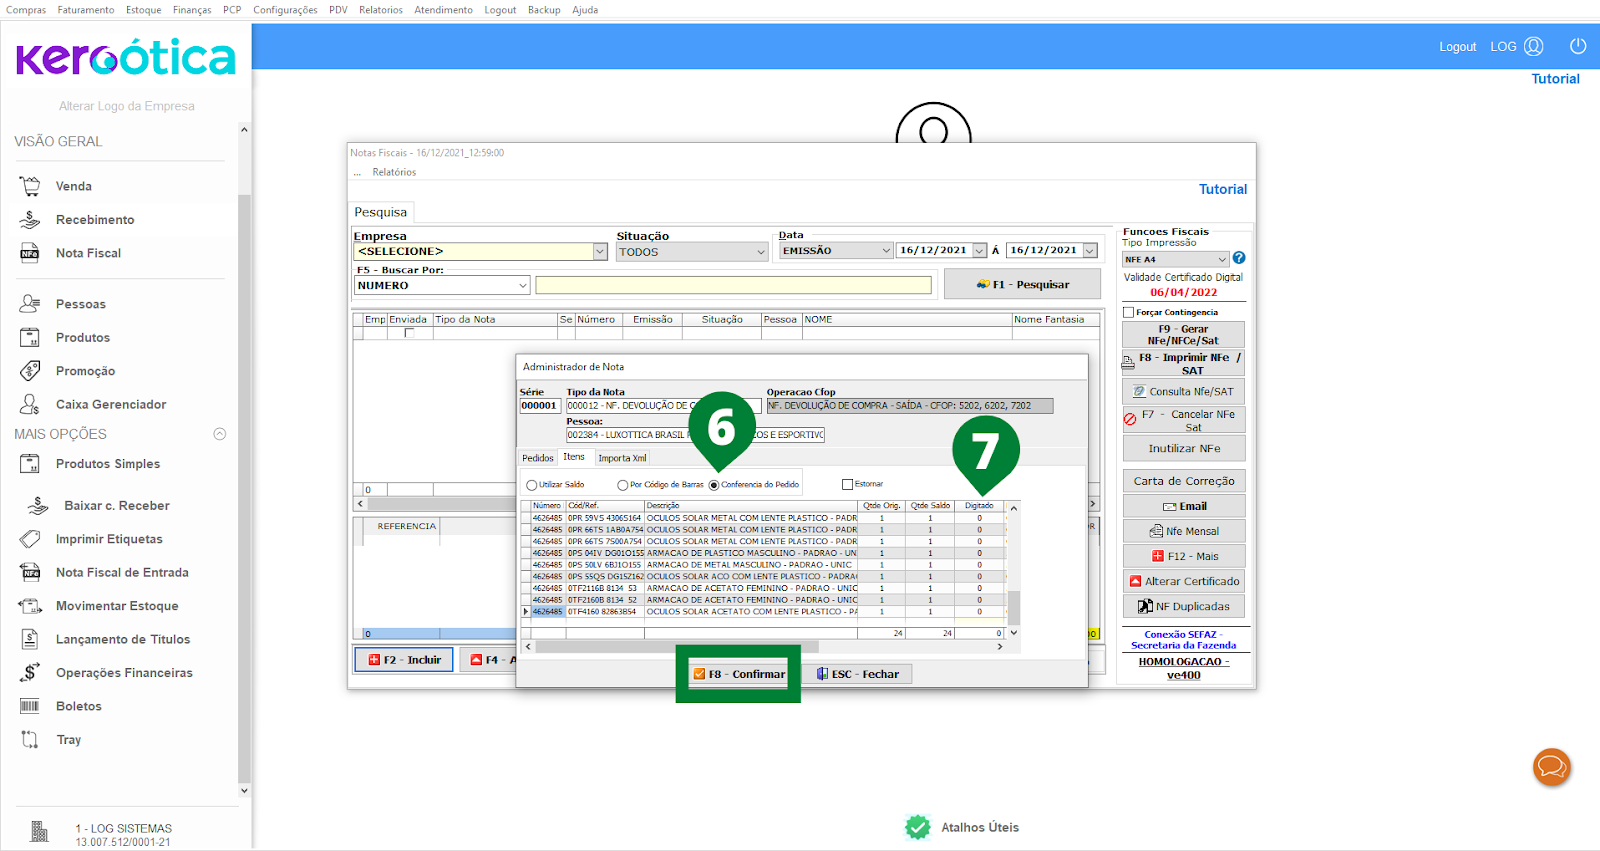
Task: Click the Baixar c. Receber icon
Action: click(x=38, y=506)
